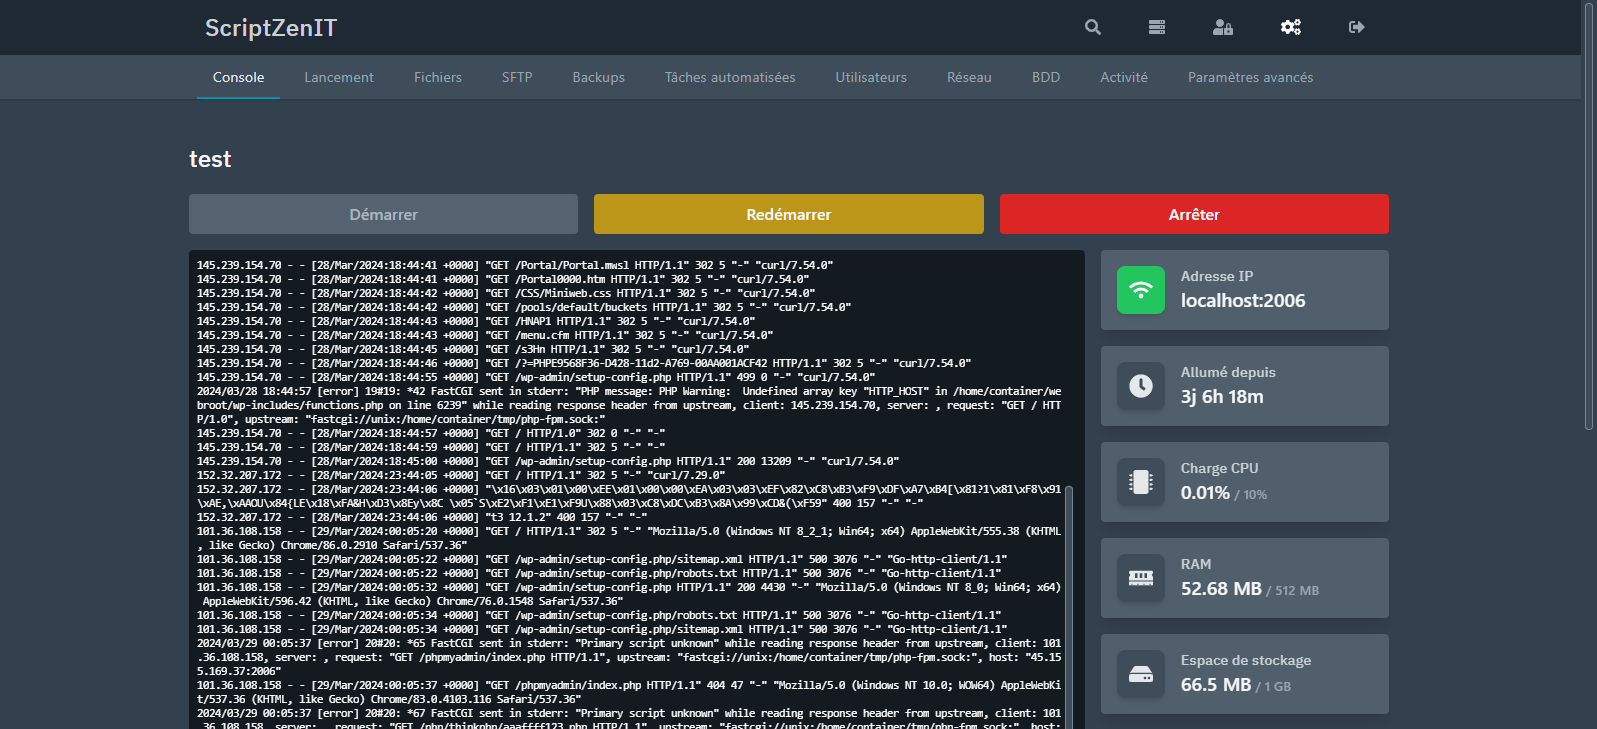Click log line GET /menu.cfm
Screen dimensions: 1597x729
[x=485, y=335]
